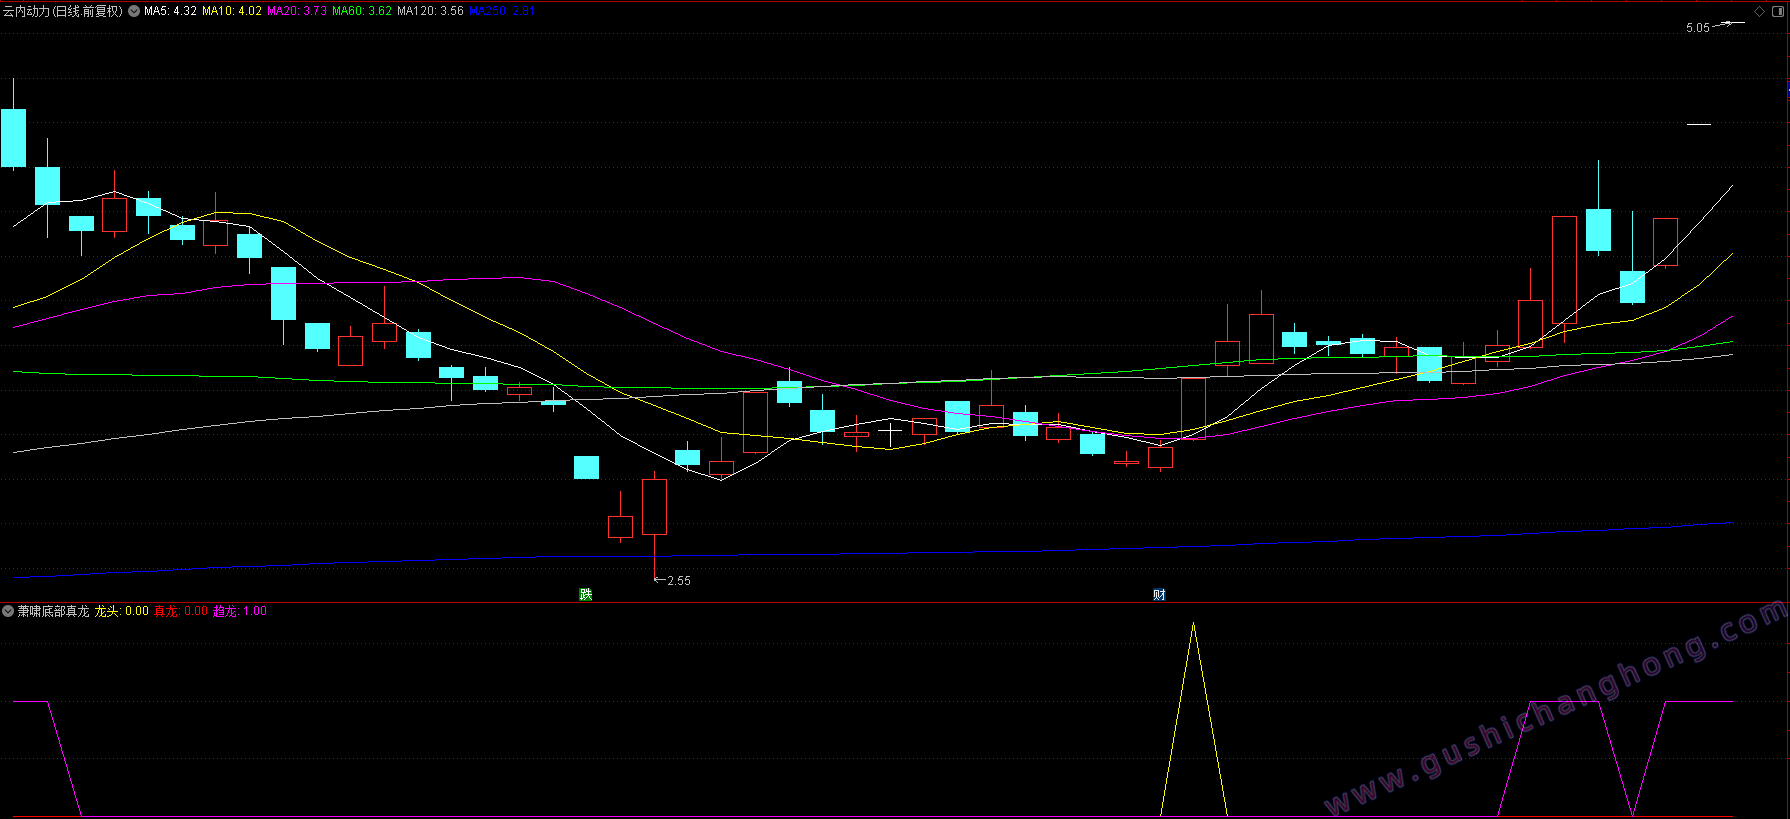Click the candlestick at 2.55 low

point(654,507)
